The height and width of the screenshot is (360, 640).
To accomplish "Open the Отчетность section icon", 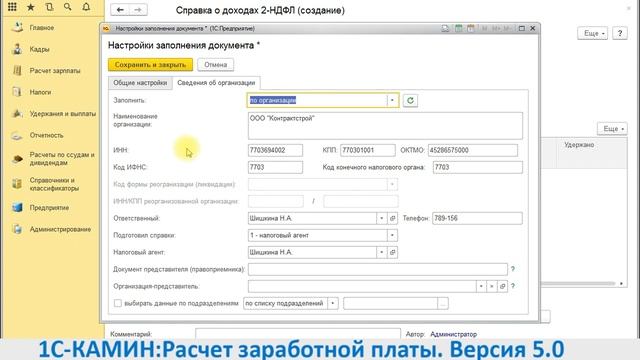I will click(17, 136).
